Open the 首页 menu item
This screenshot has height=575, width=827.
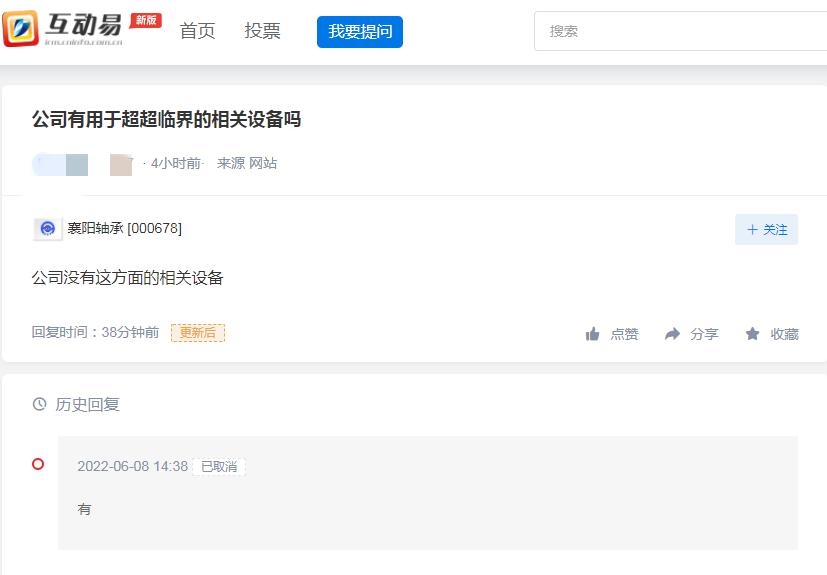point(197,31)
